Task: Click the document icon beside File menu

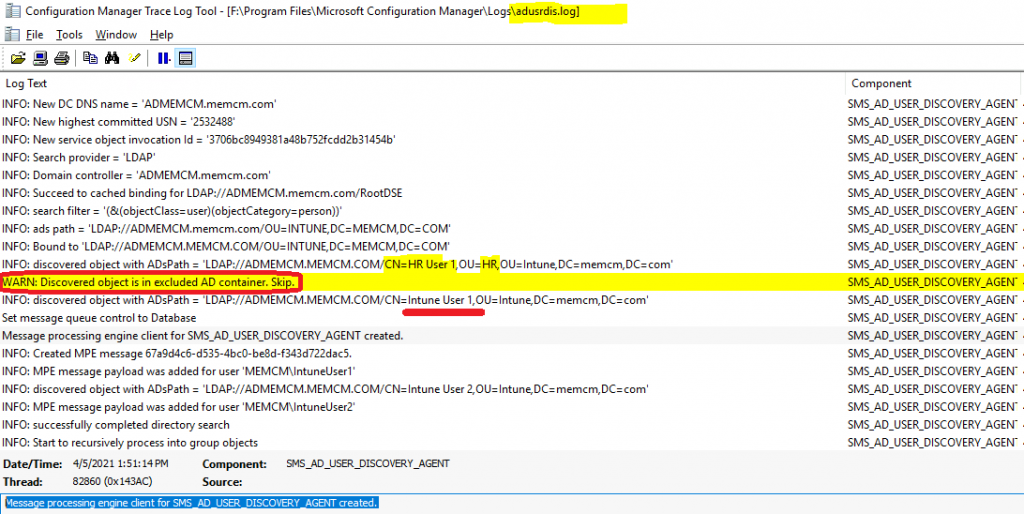Action: pyautogui.click(x=11, y=34)
